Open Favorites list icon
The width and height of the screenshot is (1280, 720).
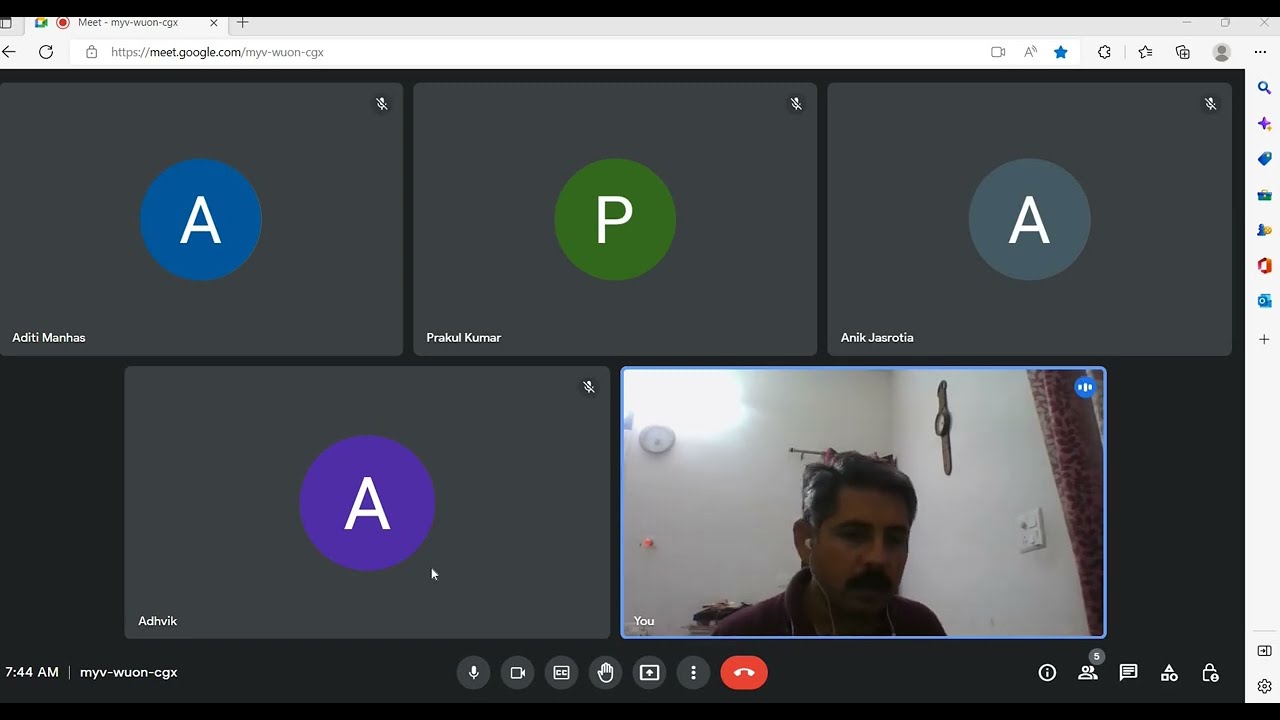[1145, 52]
